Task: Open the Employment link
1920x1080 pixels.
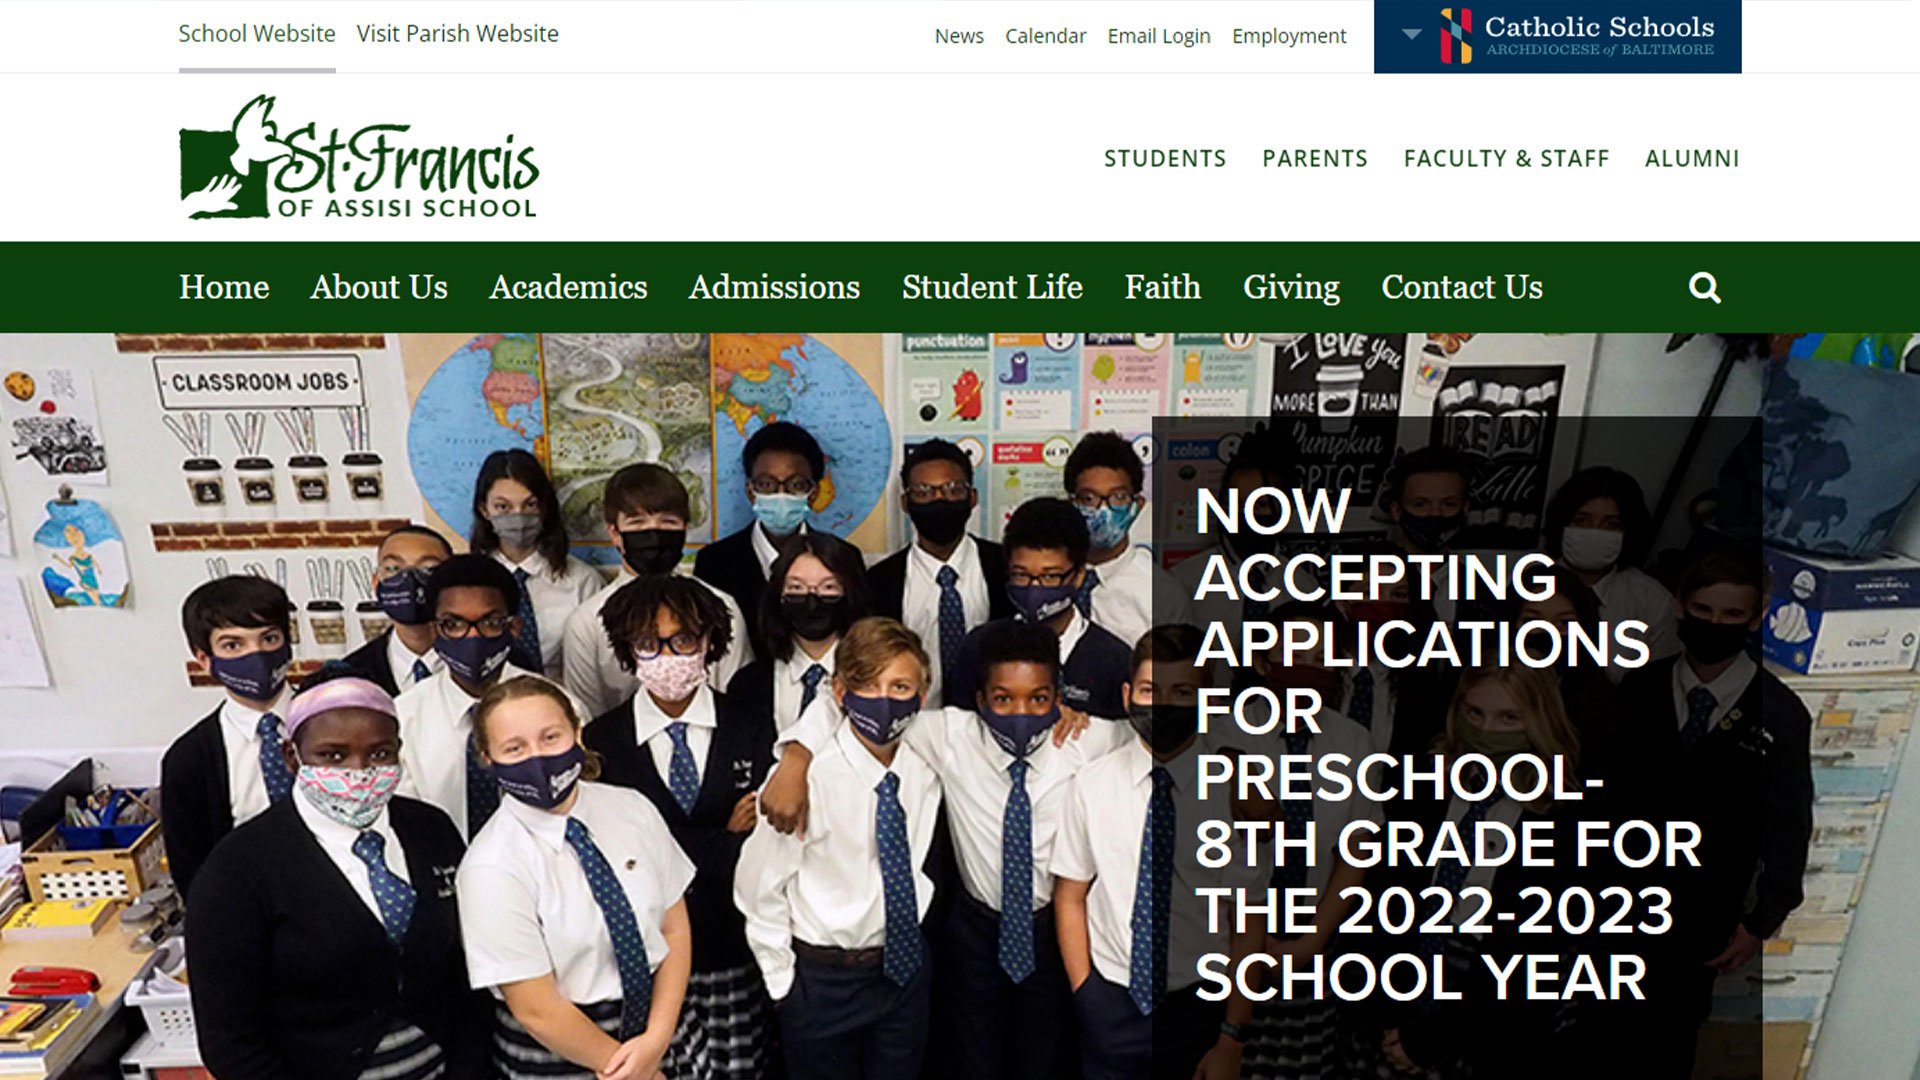Action: pyautogui.click(x=1289, y=36)
